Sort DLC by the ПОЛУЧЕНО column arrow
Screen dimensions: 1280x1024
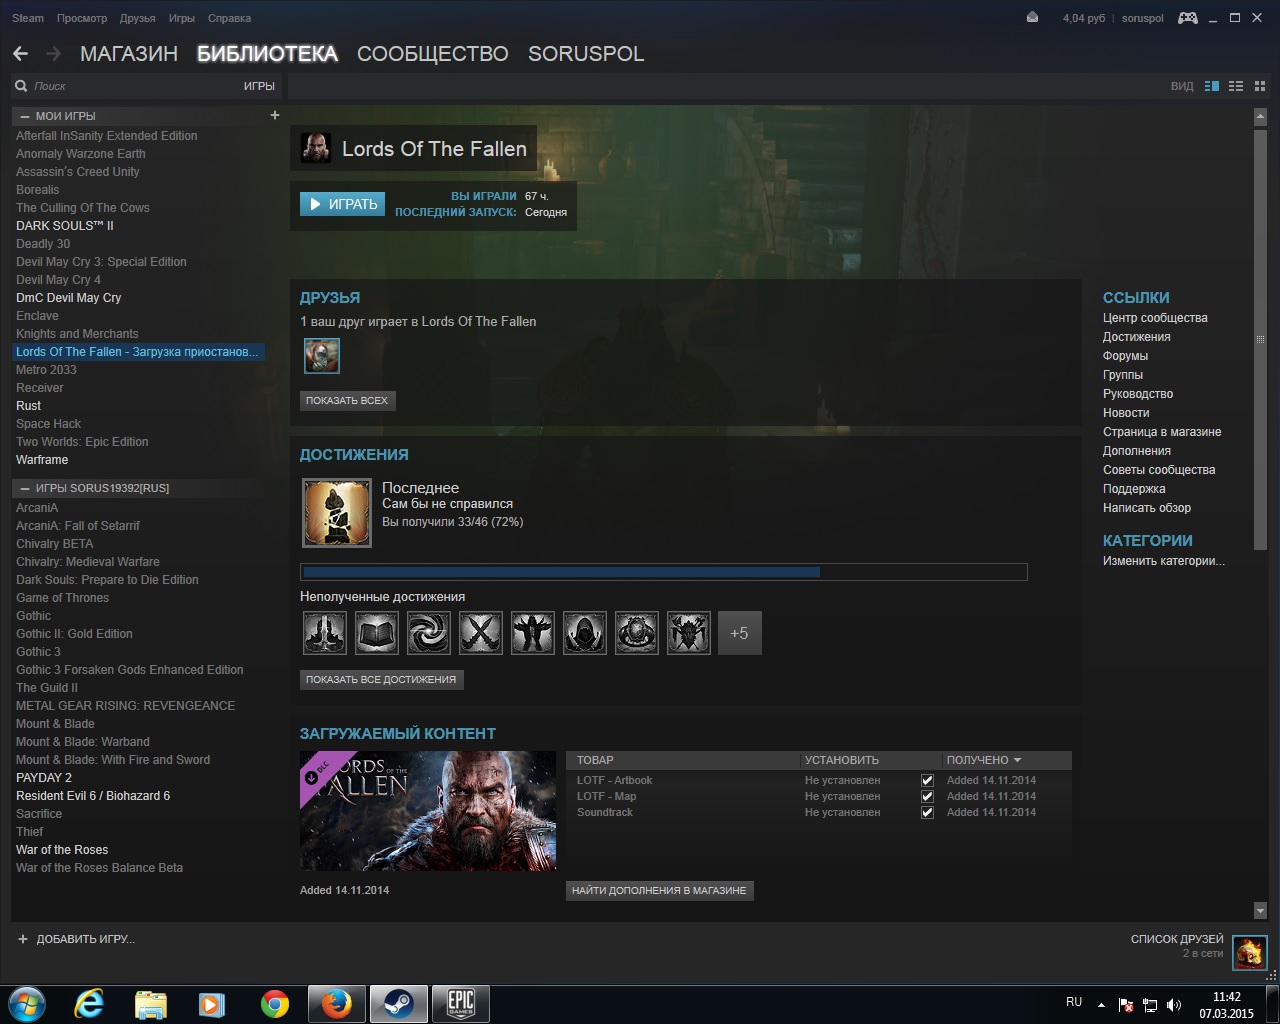coord(1017,760)
